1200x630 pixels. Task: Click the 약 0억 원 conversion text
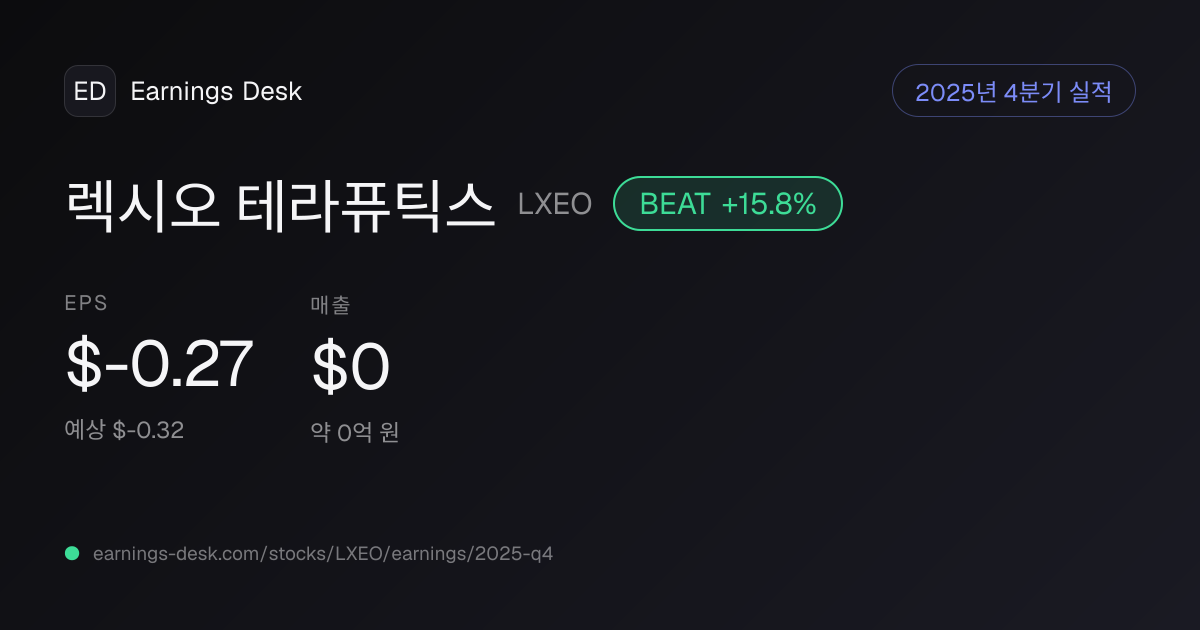355,432
